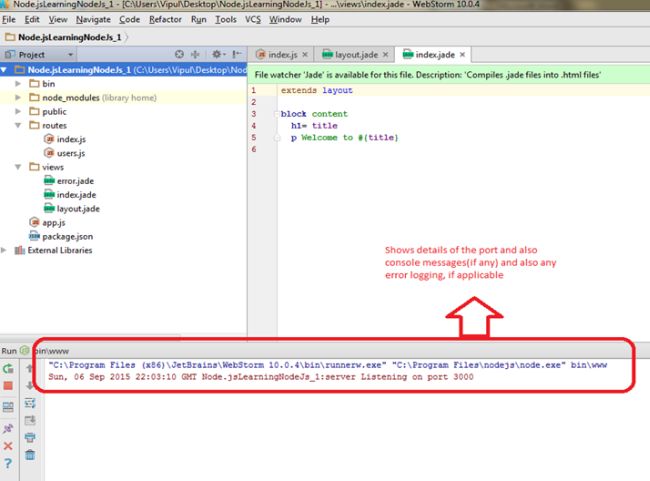The height and width of the screenshot is (481, 650).
Task: Click the up arrow in Run console toolbar
Action: click(x=29, y=368)
